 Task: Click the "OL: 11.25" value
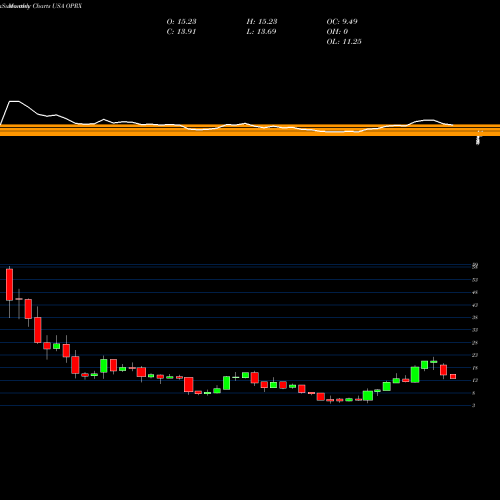[x=344, y=42]
